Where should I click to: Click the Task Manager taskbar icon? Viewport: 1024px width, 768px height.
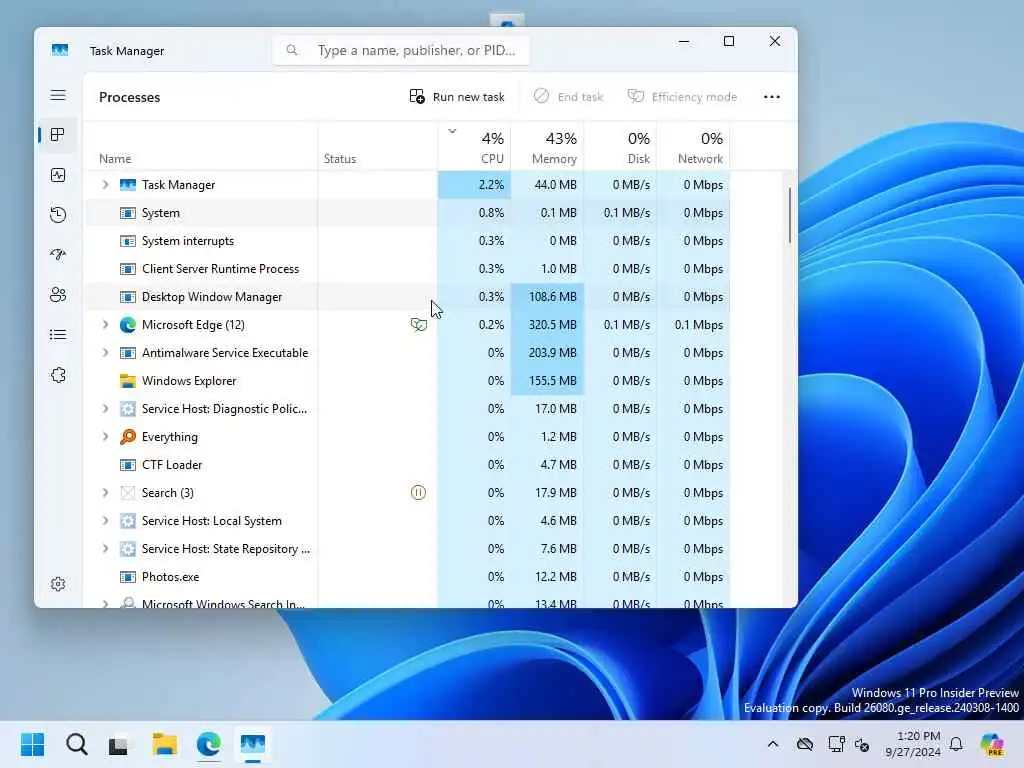(253, 744)
